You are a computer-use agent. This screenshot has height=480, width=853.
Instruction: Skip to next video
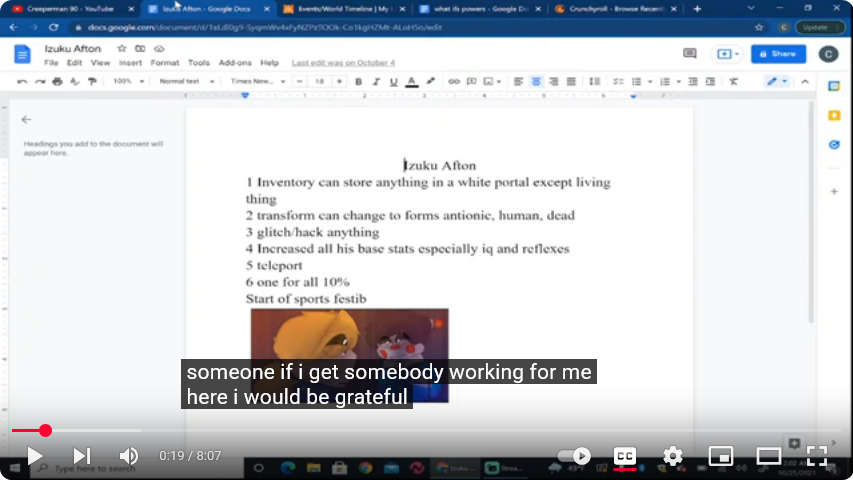[82, 456]
